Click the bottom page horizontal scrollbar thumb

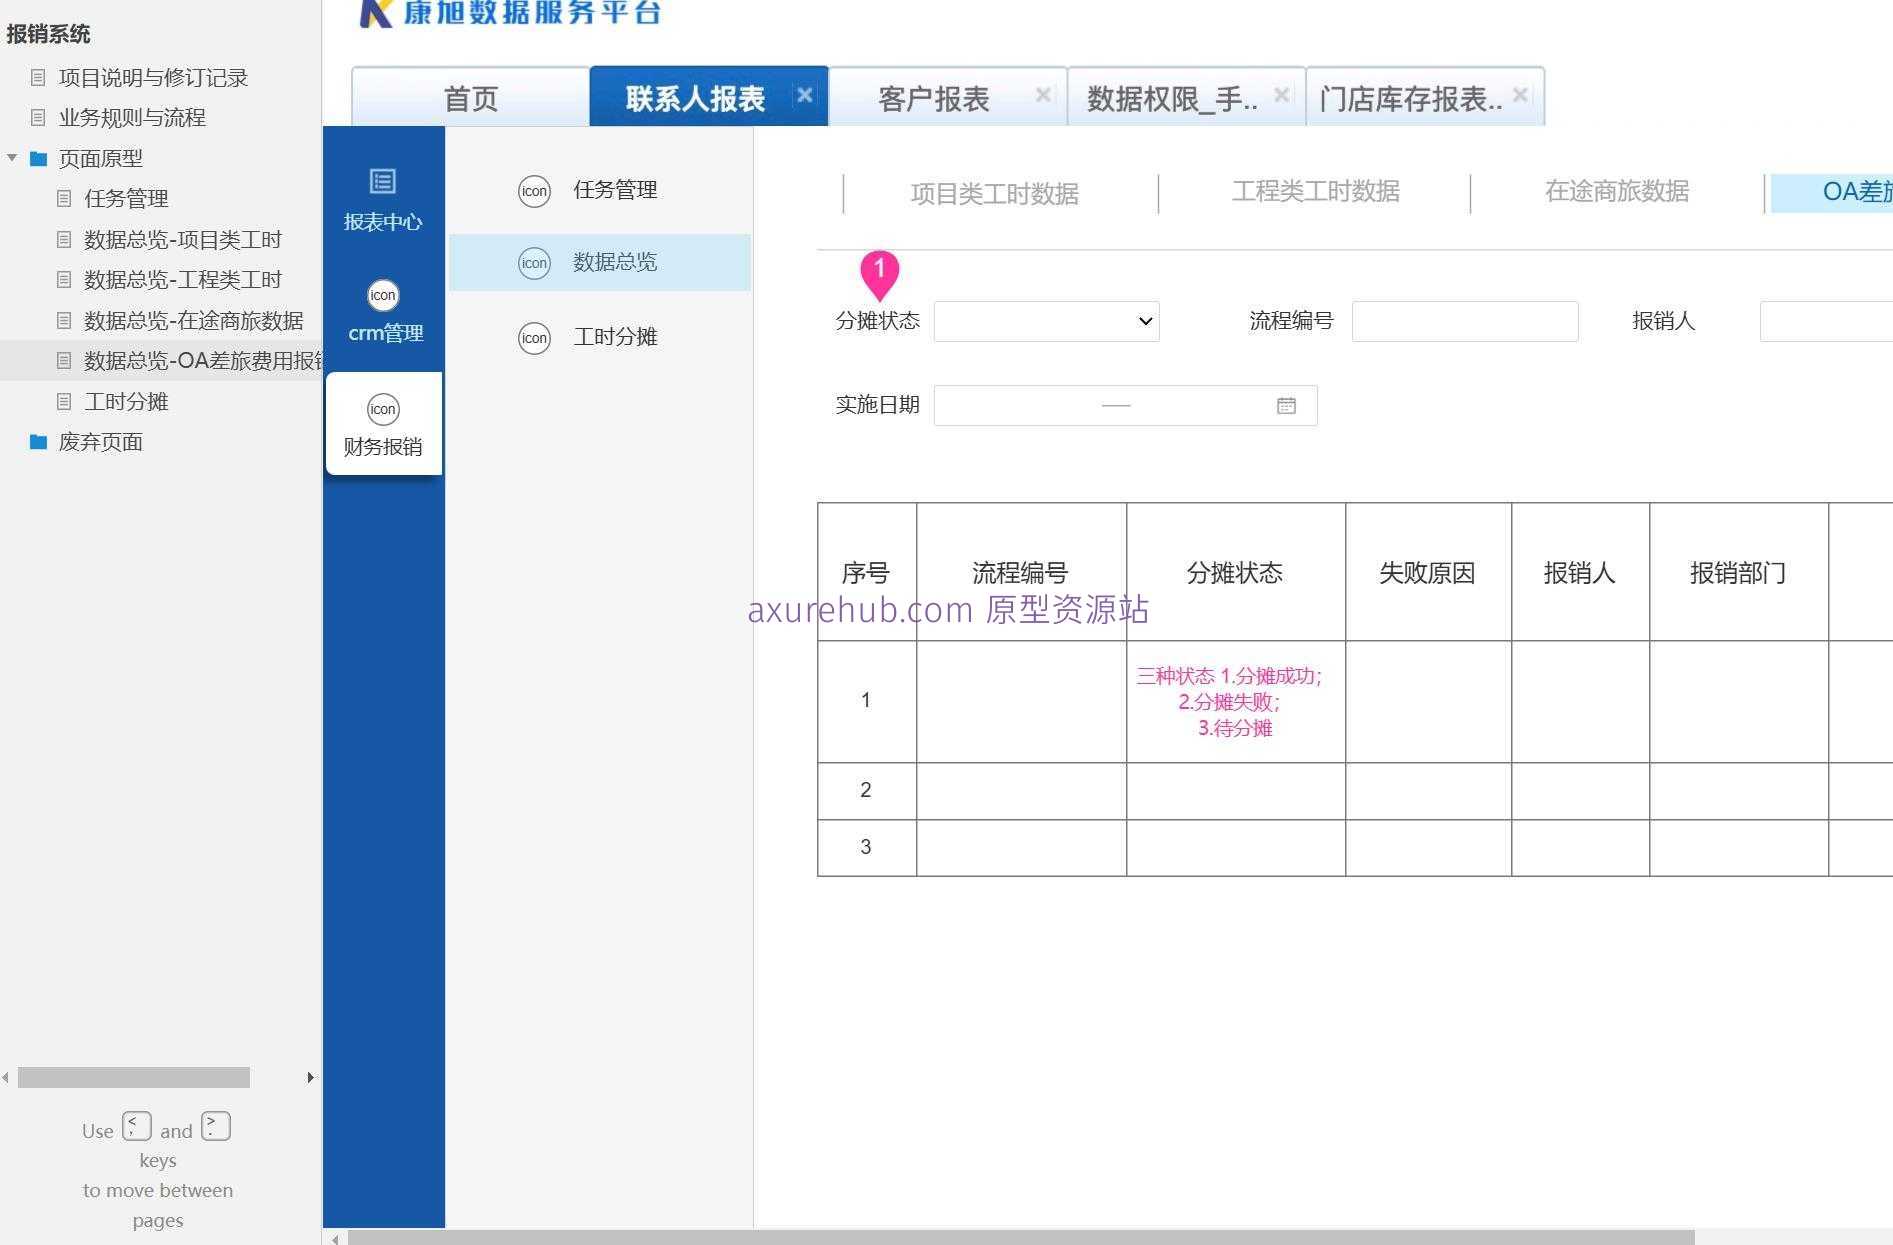(x=1021, y=1238)
